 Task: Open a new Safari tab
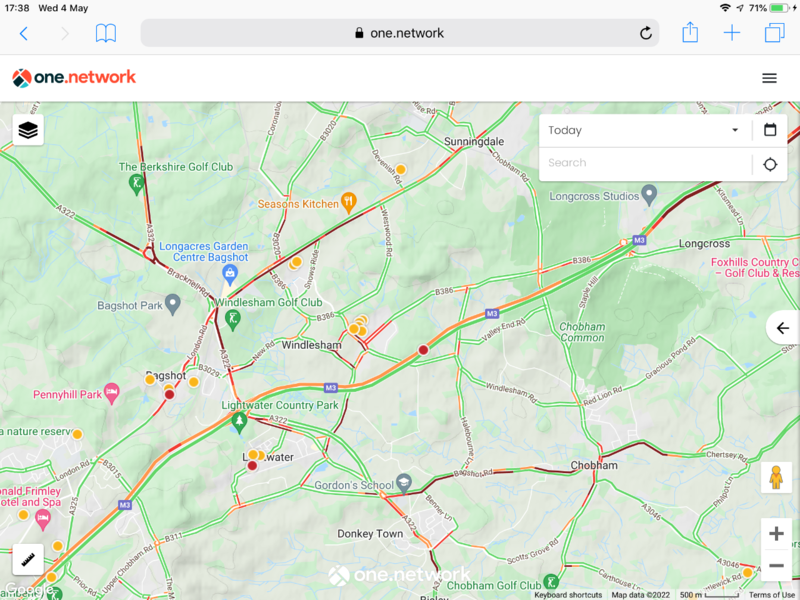point(732,33)
